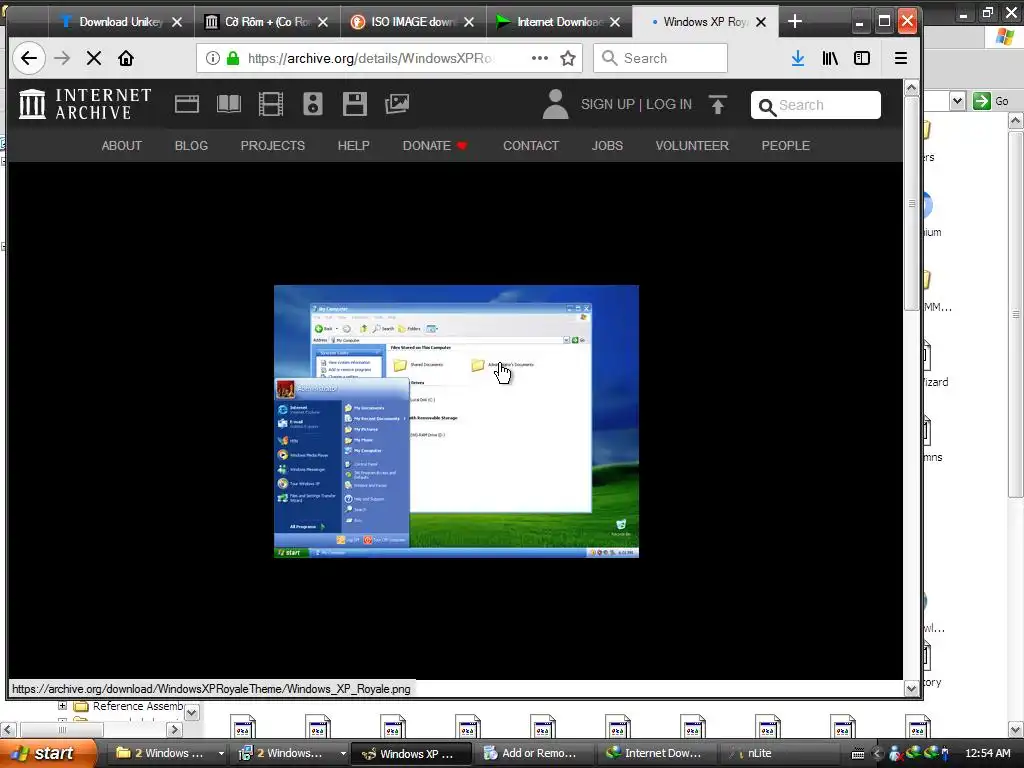Click the Windows XP Royale screenshot image
The width and height of the screenshot is (1024, 768).
point(456,421)
